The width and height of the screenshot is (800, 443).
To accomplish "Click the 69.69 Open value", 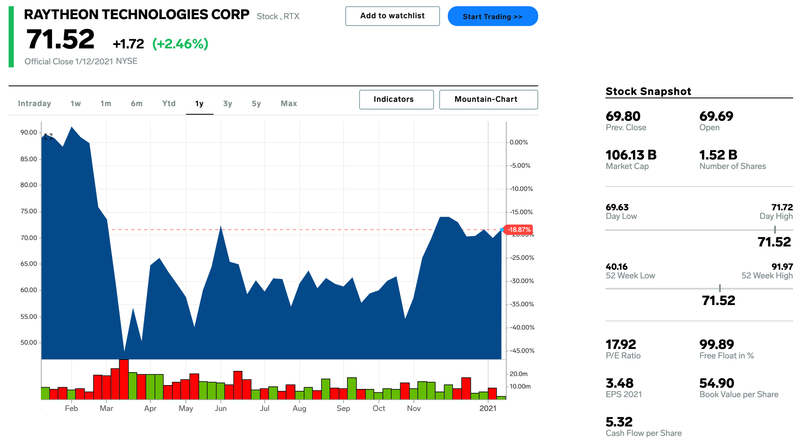I will pyautogui.click(x=716, y=116).
